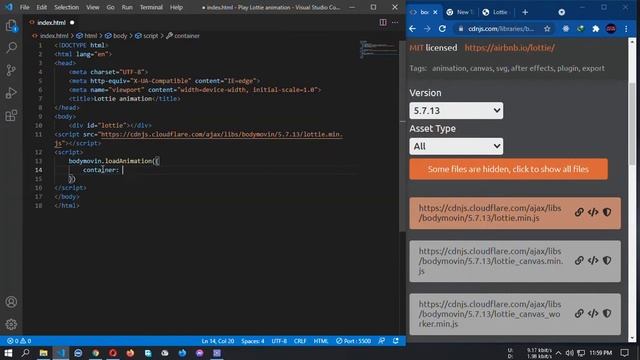Copy URL link icon for lottie_canvas.min.js

pyautogui.click(x=579, y=260)
